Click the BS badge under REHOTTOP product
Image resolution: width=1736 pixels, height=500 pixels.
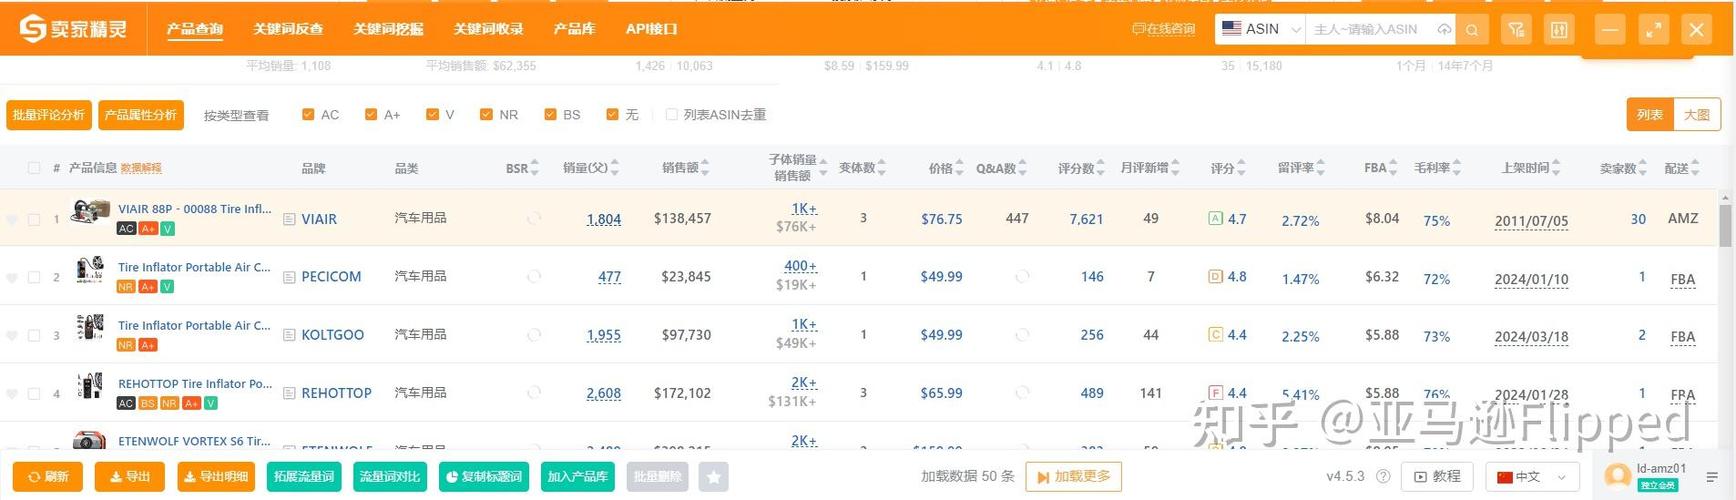[148, 403]
